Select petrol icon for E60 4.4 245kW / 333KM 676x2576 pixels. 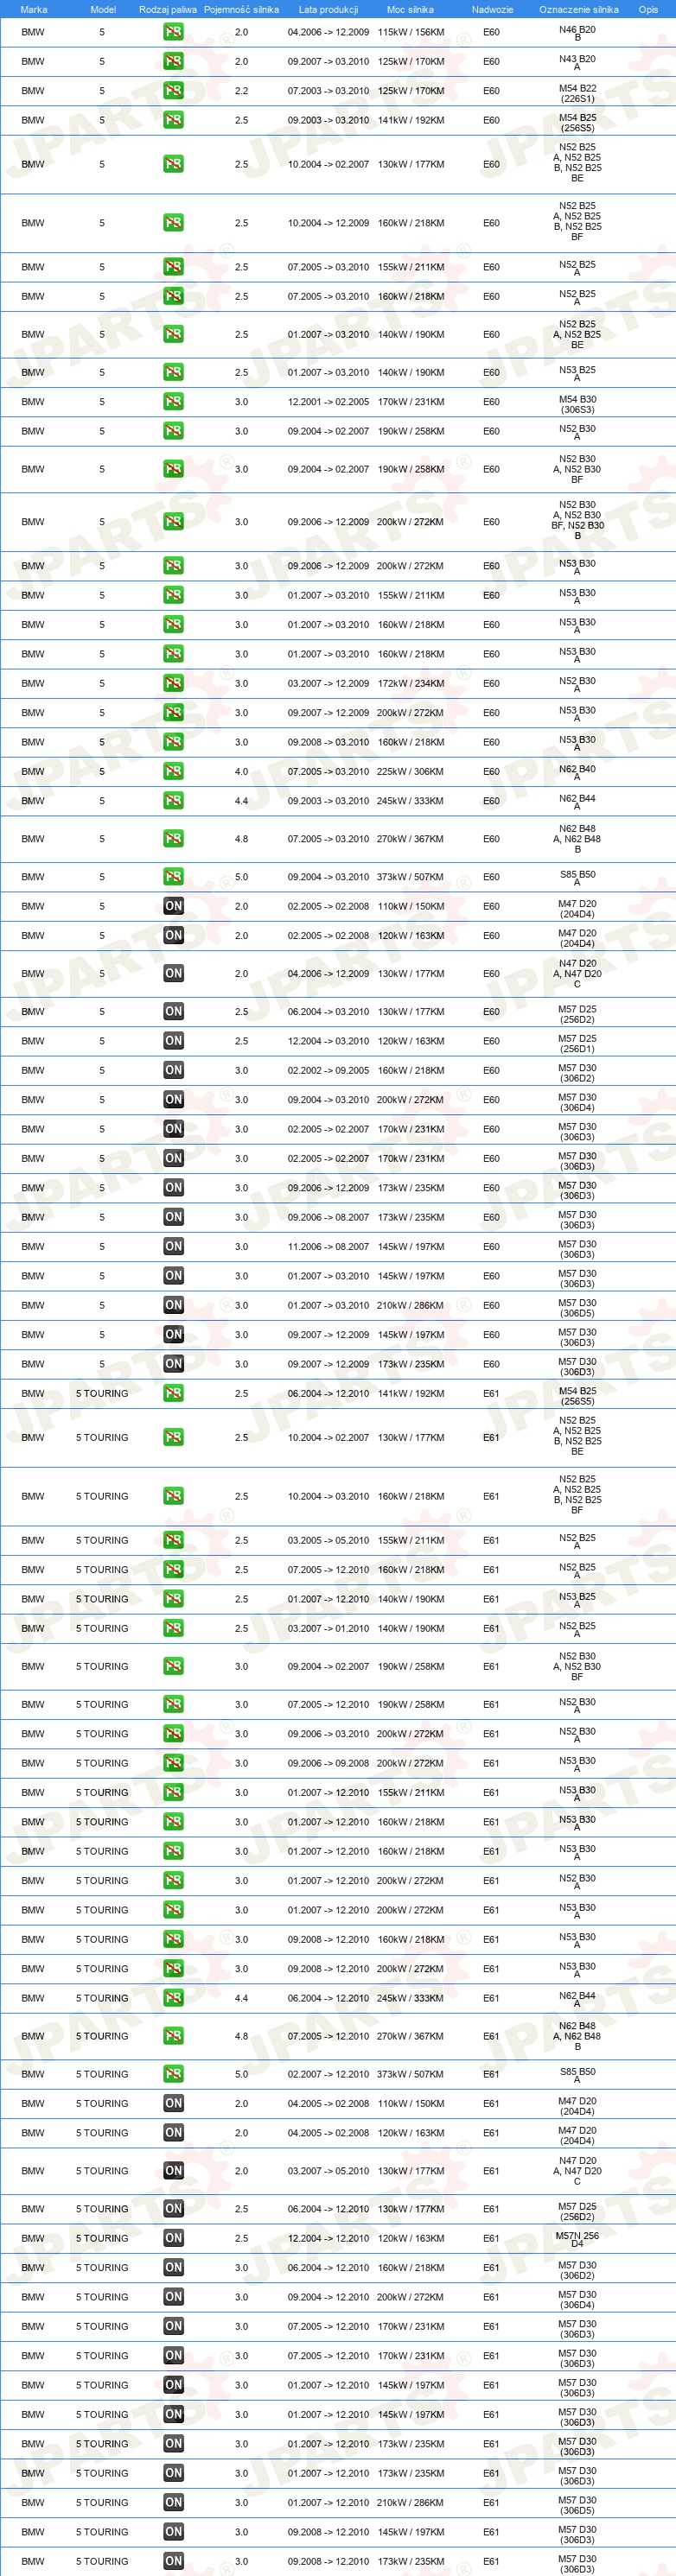(173, 801)
